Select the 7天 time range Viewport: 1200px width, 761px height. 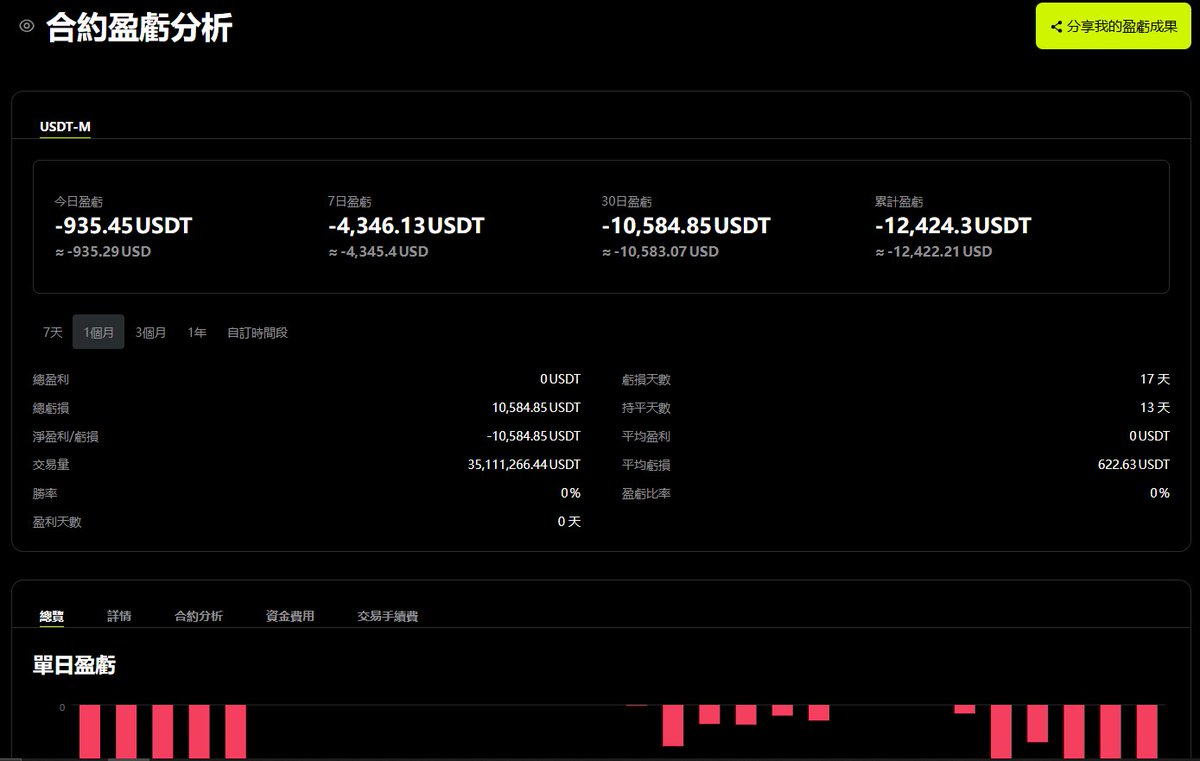53,332
